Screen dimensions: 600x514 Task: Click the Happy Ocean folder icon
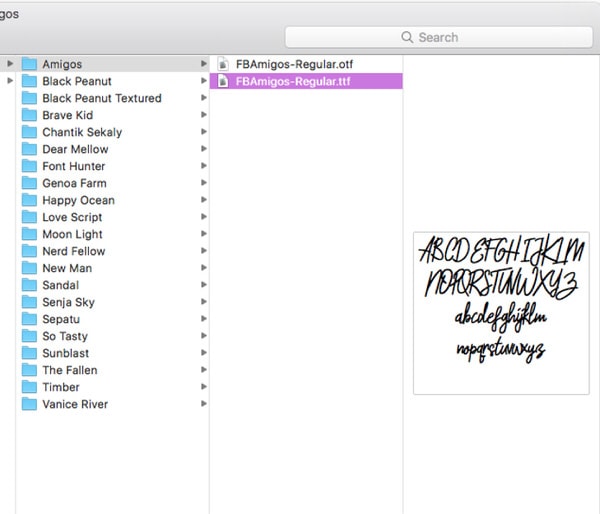tap(29, 200)
